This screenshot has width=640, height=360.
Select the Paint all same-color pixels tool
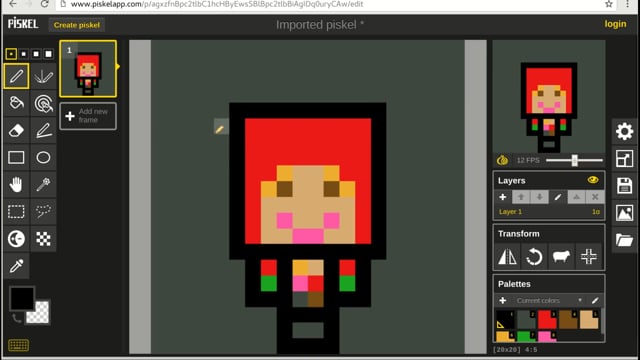(x=43, y=103)
